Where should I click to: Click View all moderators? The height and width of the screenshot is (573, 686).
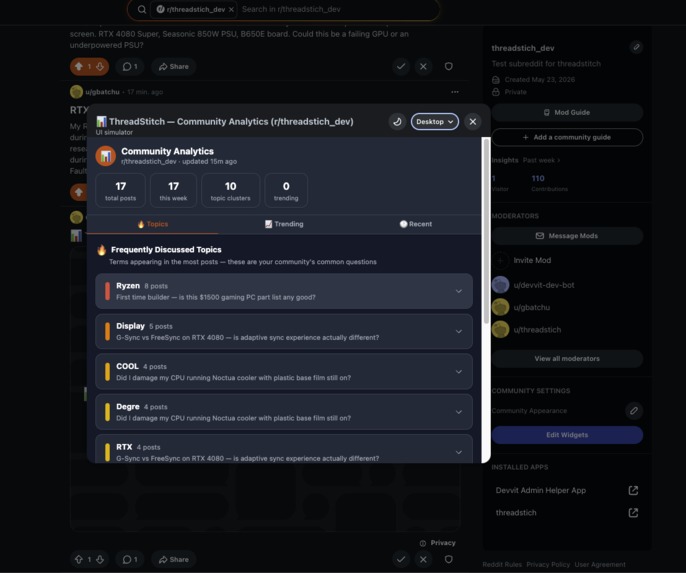[x=567, y=359]
